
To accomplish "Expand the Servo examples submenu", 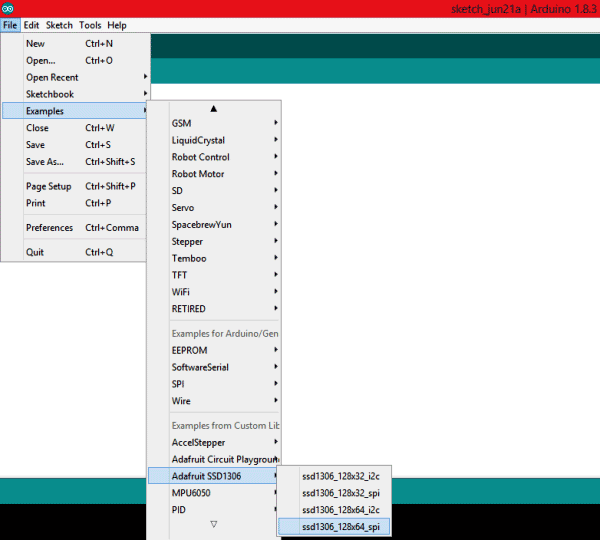I will pos(184,207).
